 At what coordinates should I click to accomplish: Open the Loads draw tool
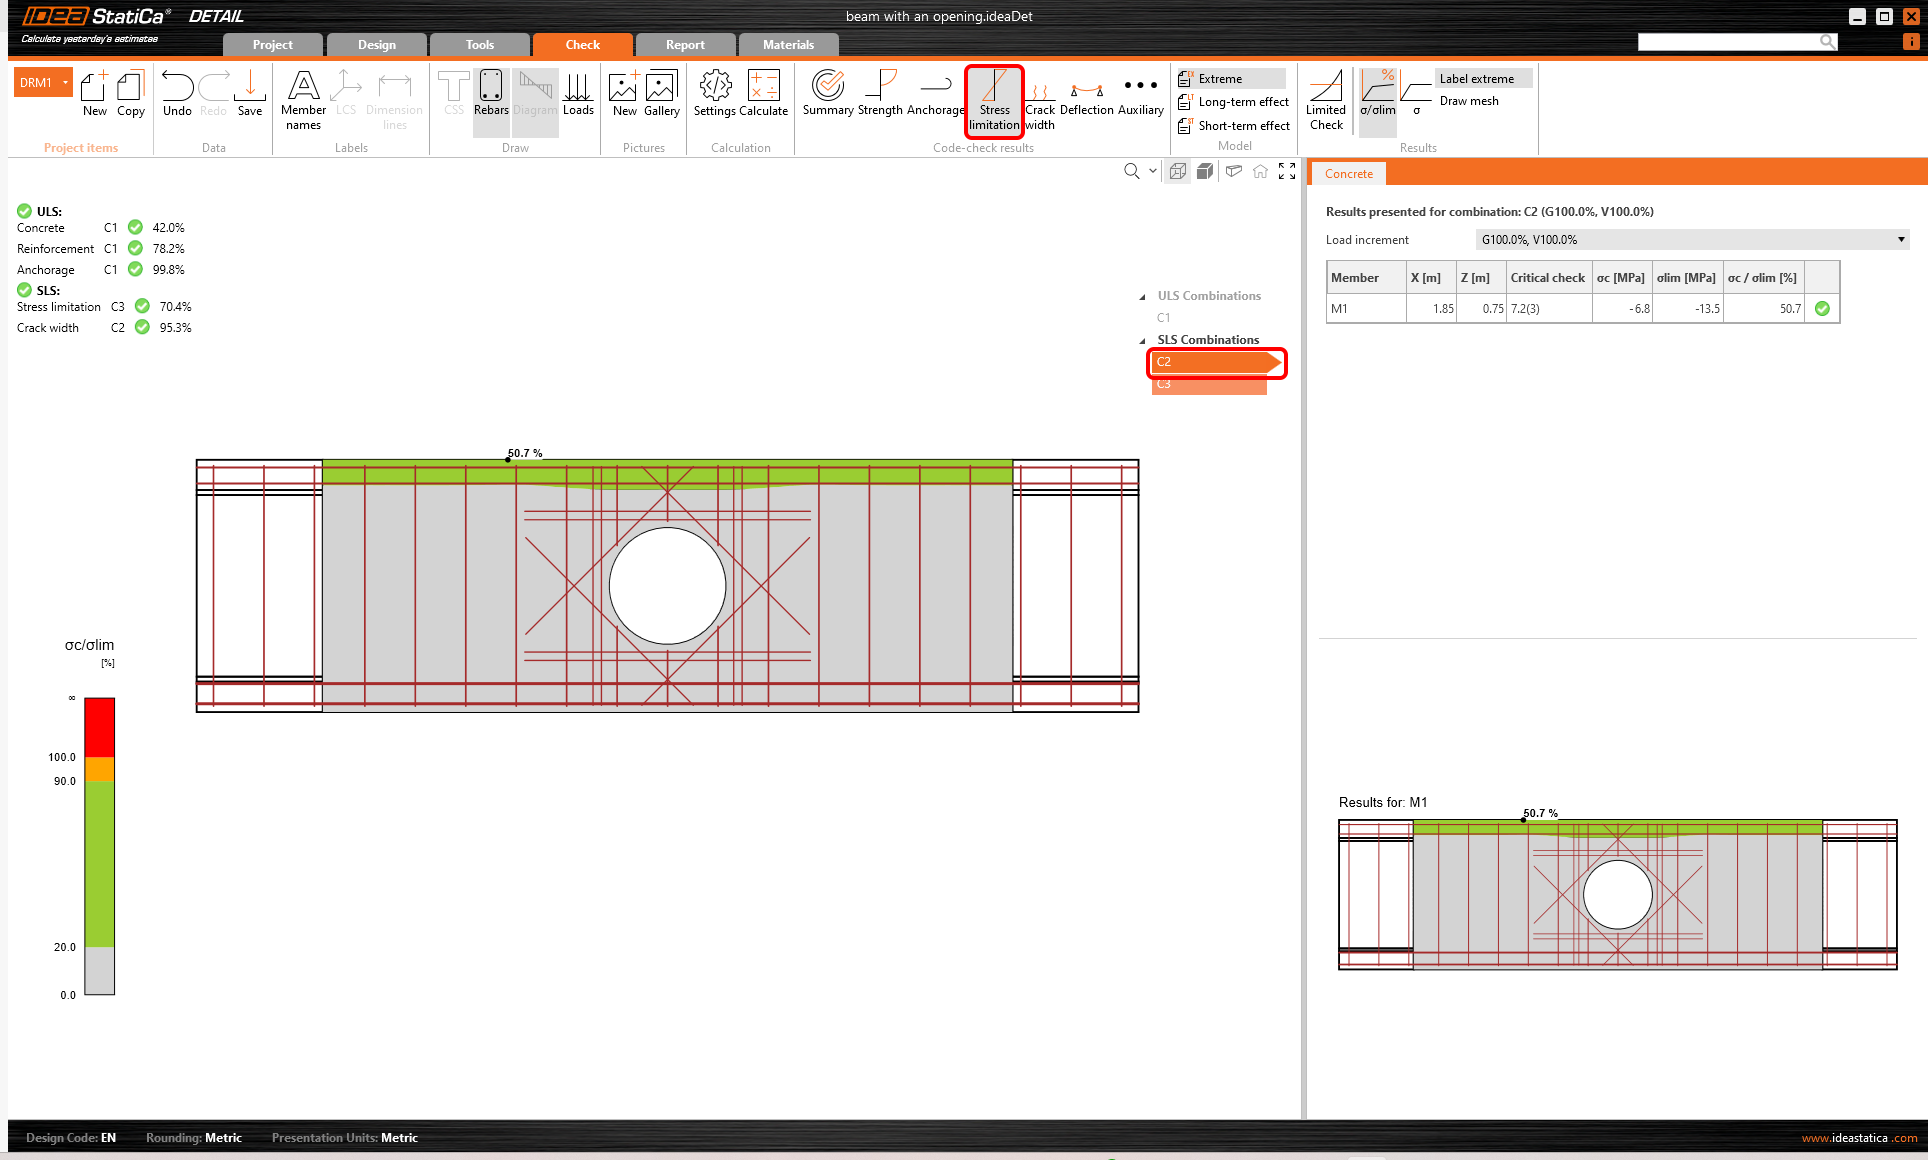(x=578, y=94)
